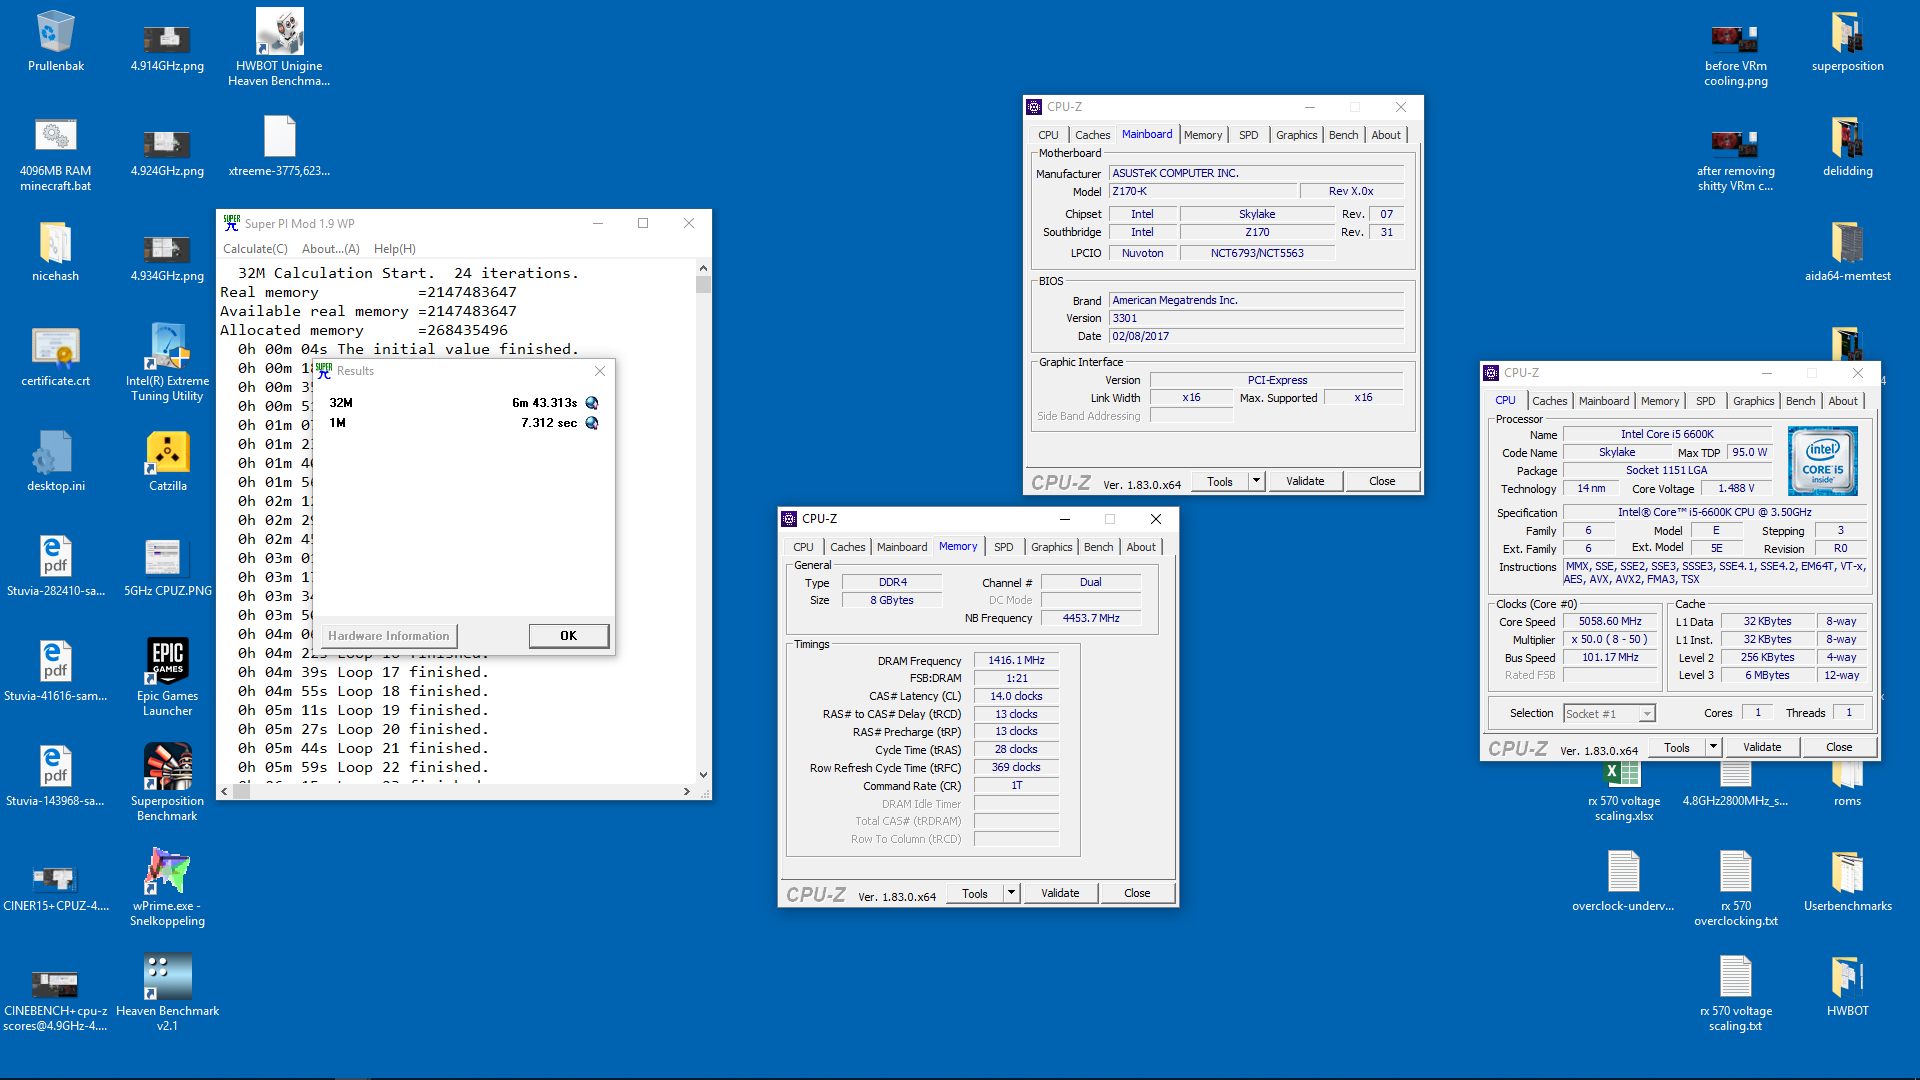Image resolution: width=1920 pixels, height=1080 pixels.
Task: Launch HWBOT Unigine Heaven Benchmark shortcut
Action: 279,32
